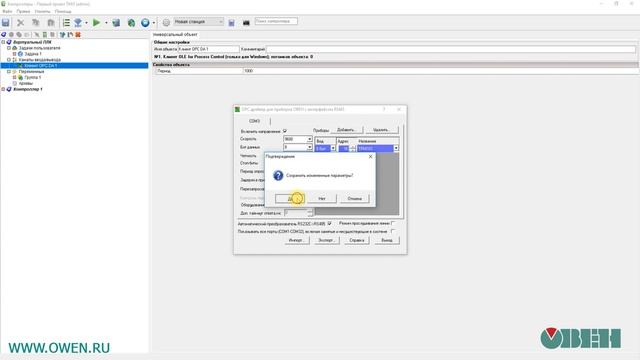This screenshot has width=640, height=360.
Task: Click the Справка button
Action: point(357,240)
